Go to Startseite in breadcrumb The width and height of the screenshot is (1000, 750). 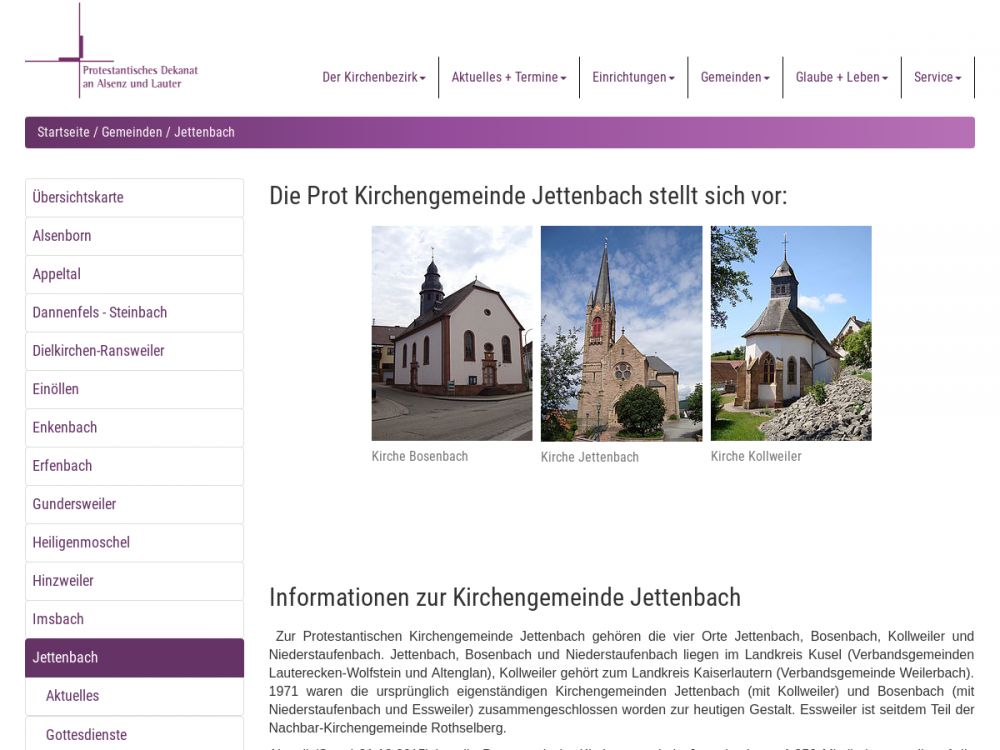point(63,132)
